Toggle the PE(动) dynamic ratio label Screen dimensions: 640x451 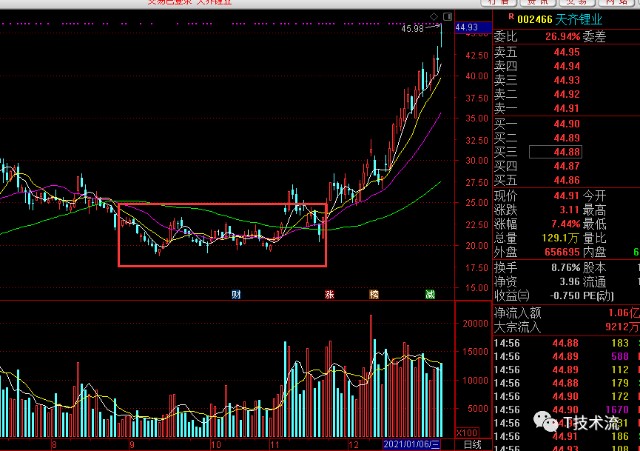[601, 296]
